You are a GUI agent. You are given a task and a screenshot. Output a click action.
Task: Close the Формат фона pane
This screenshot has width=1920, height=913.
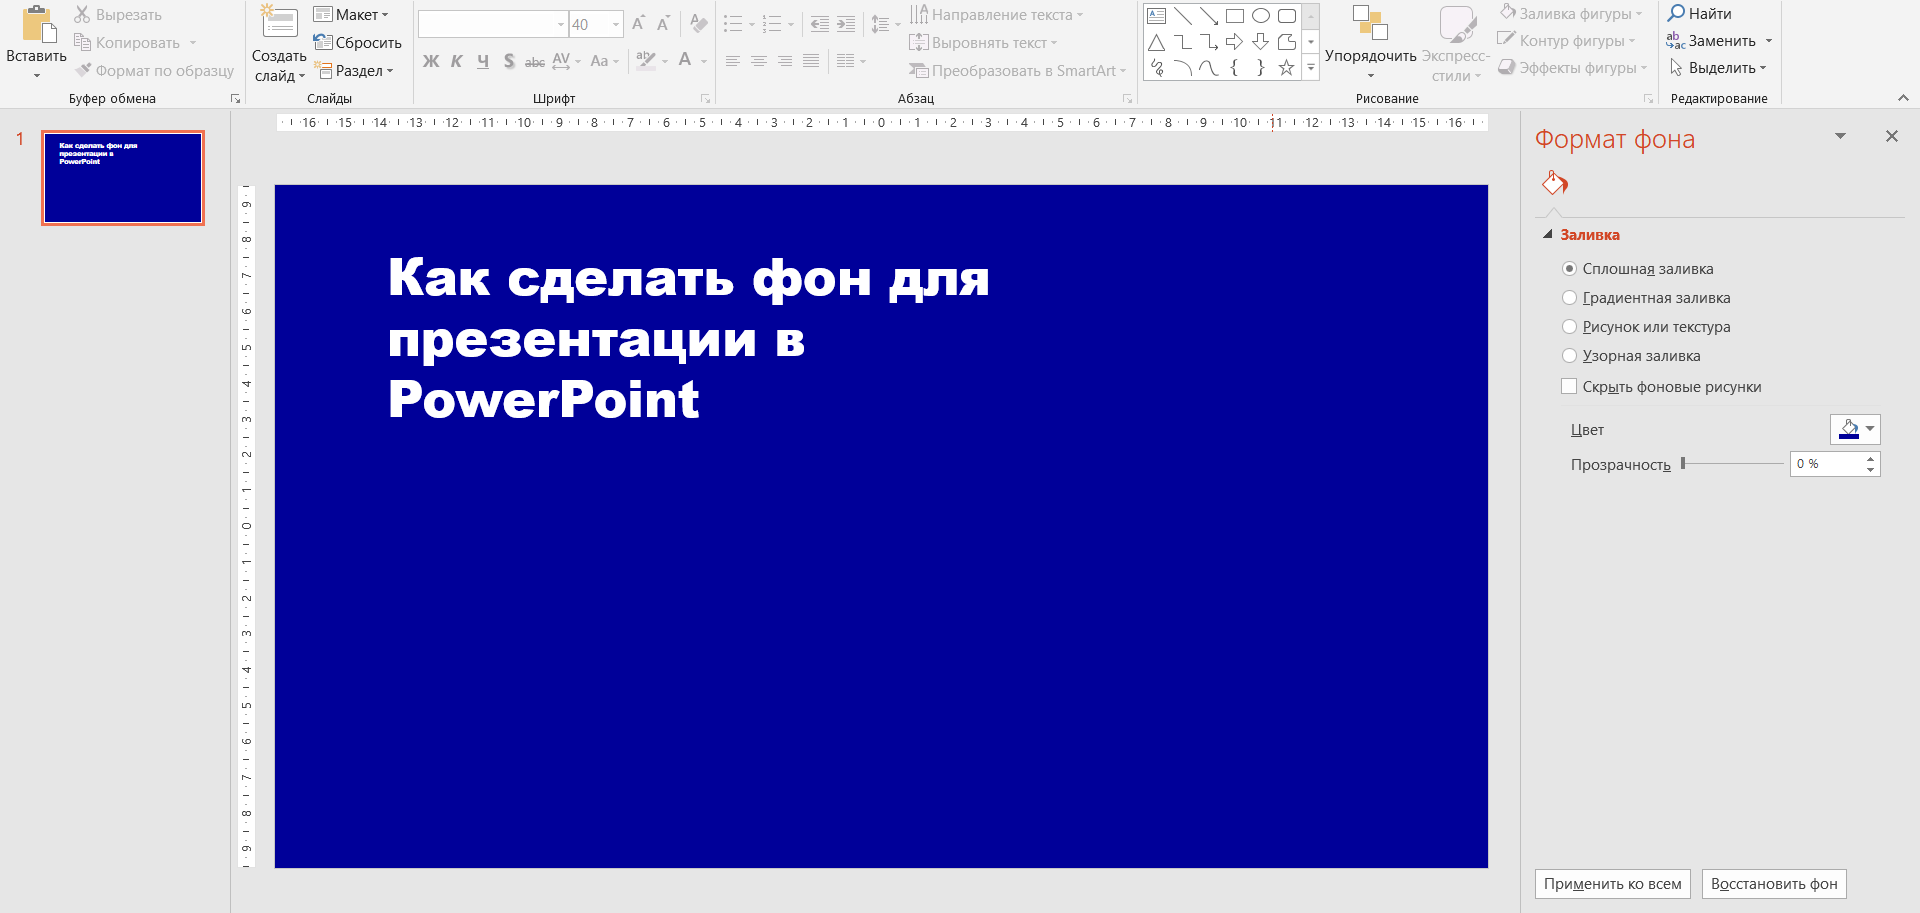[1891, 136]
